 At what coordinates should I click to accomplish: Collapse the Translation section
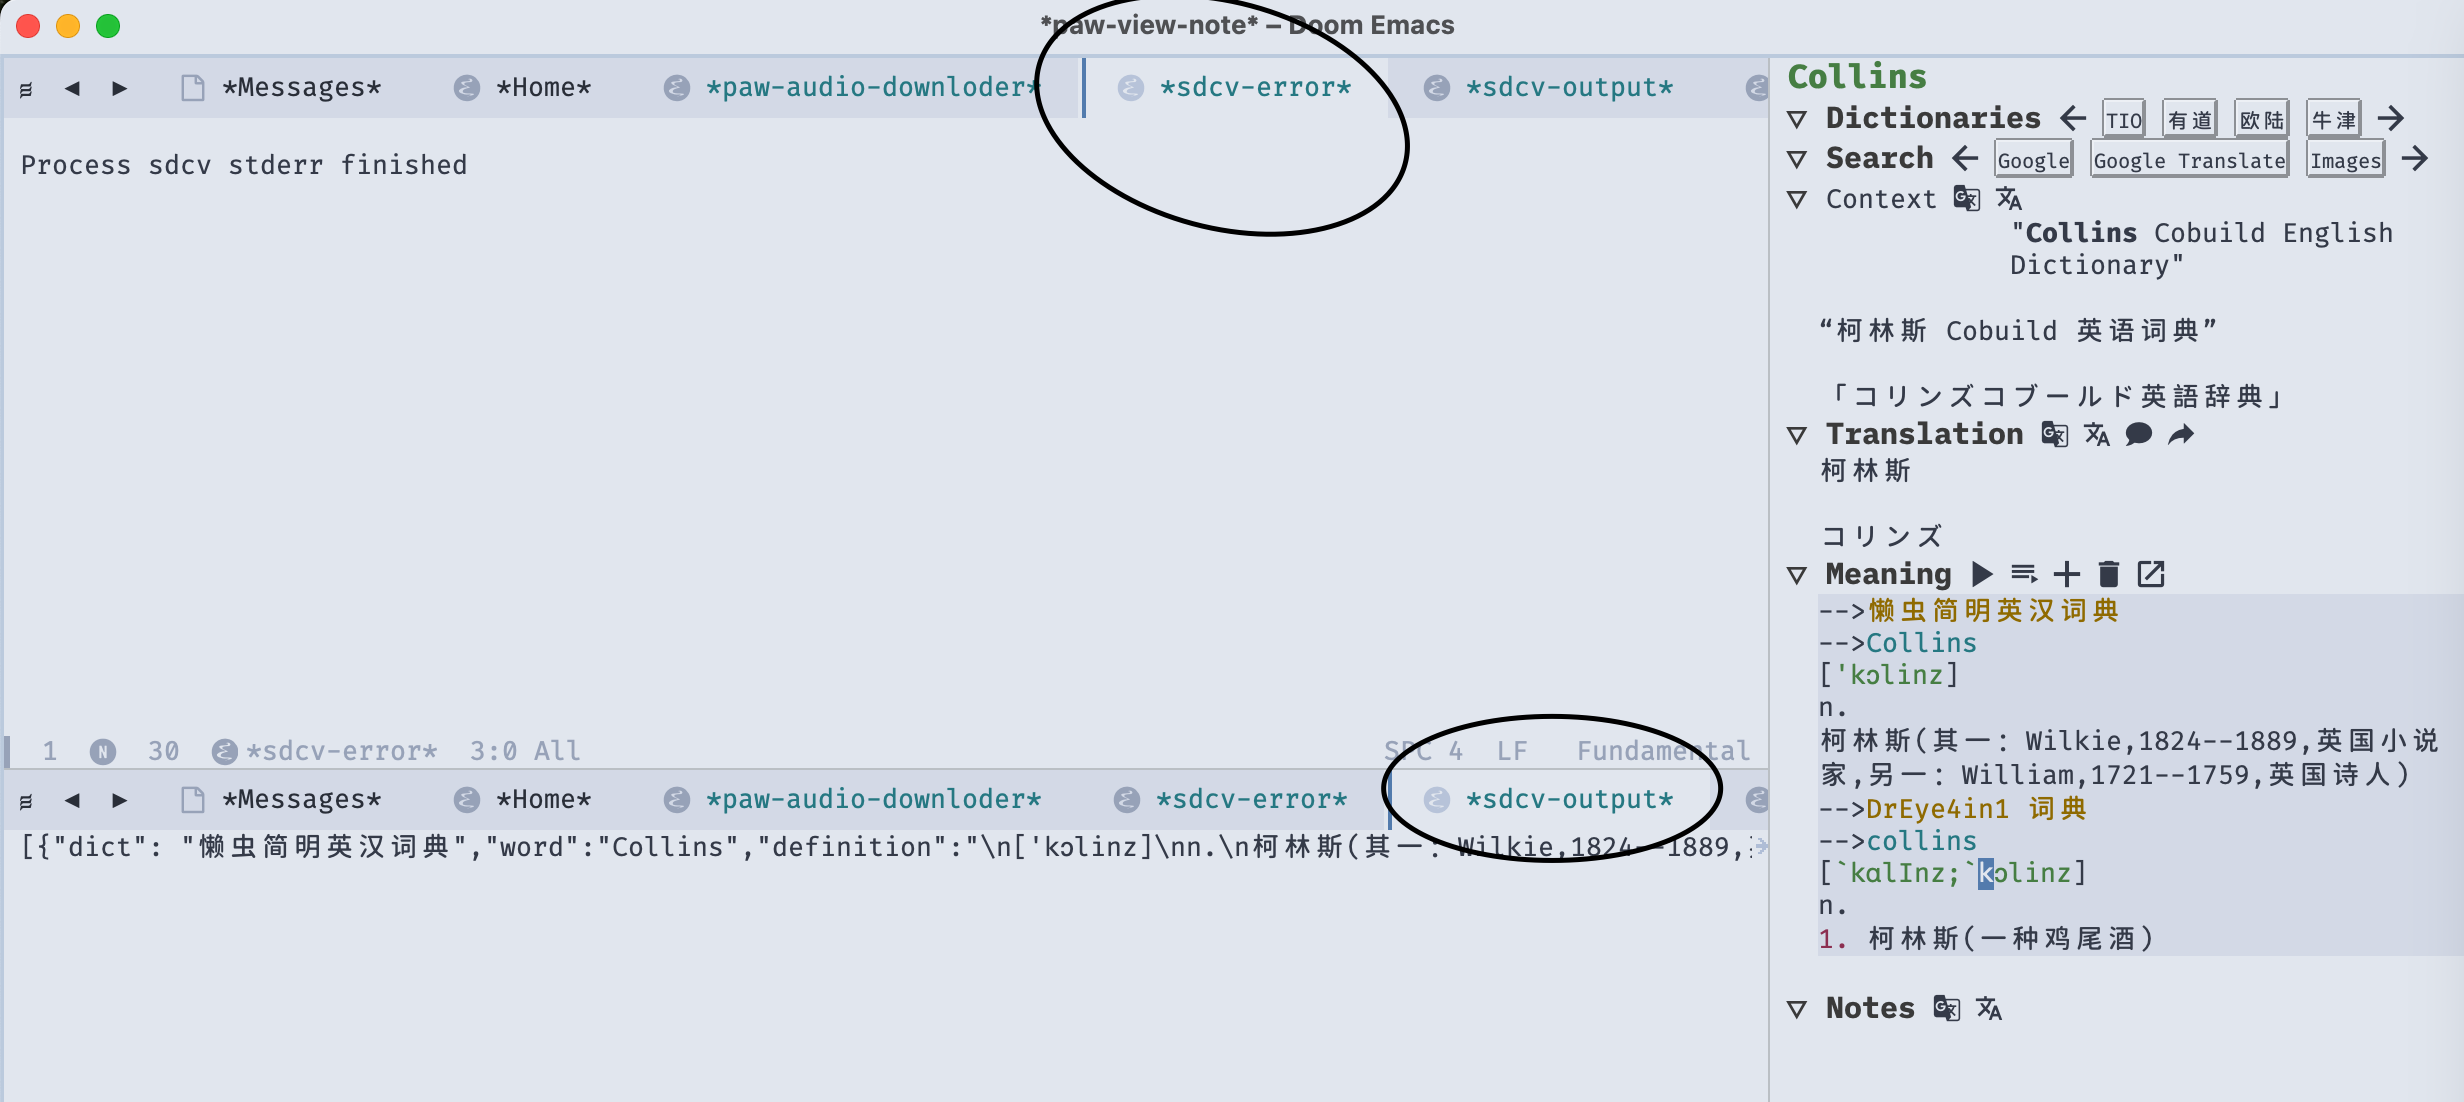(1797, 435)
